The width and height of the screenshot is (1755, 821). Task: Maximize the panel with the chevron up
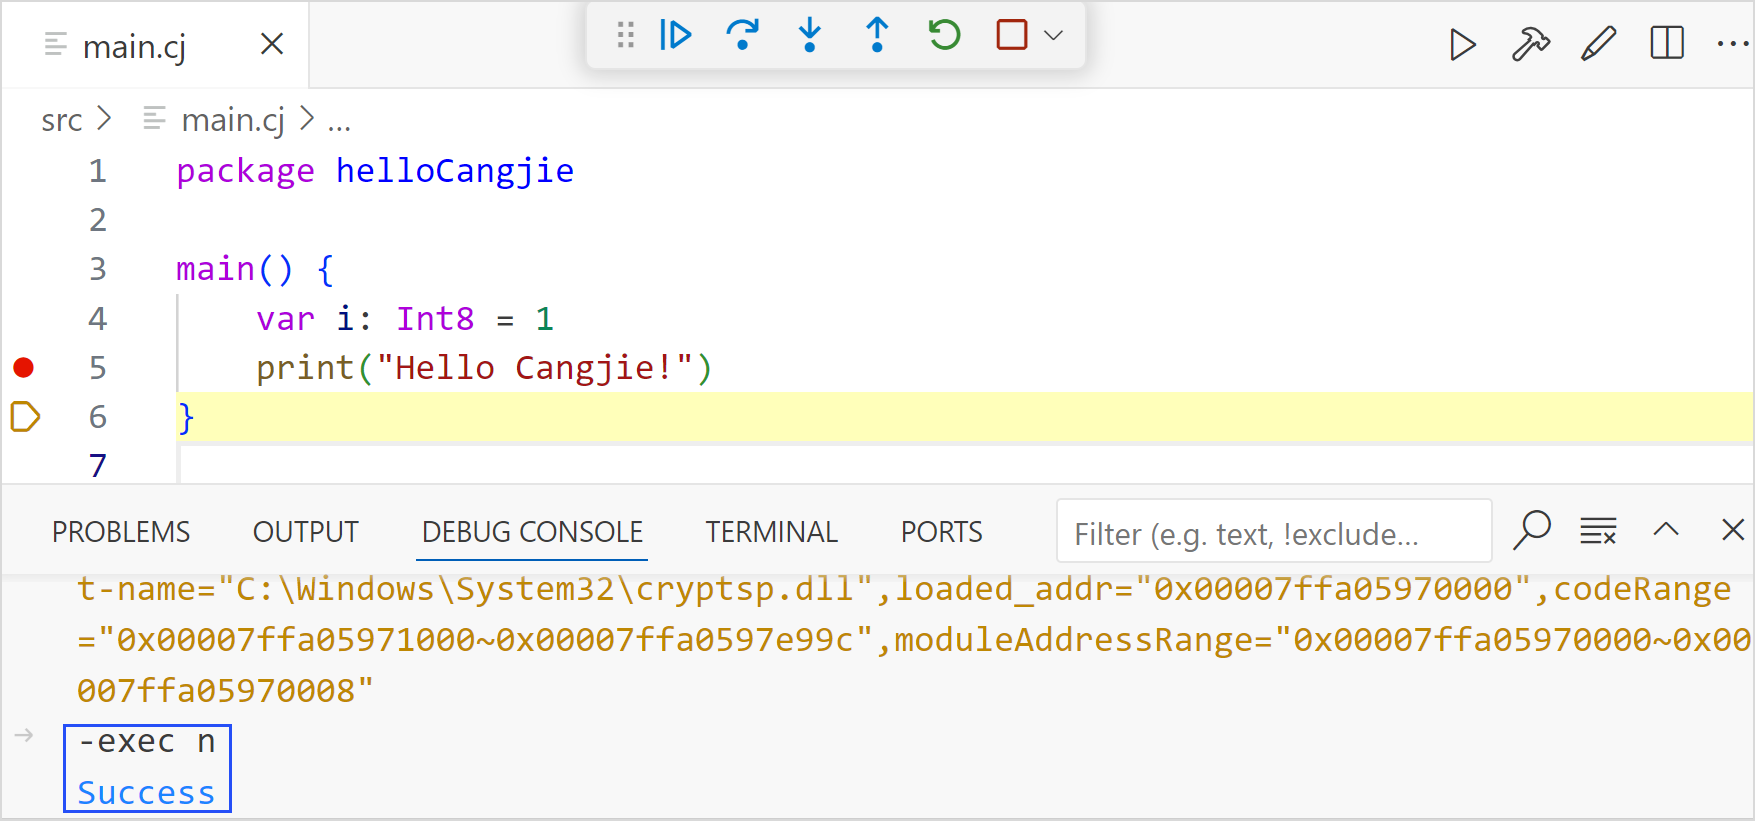point(1666,530)
